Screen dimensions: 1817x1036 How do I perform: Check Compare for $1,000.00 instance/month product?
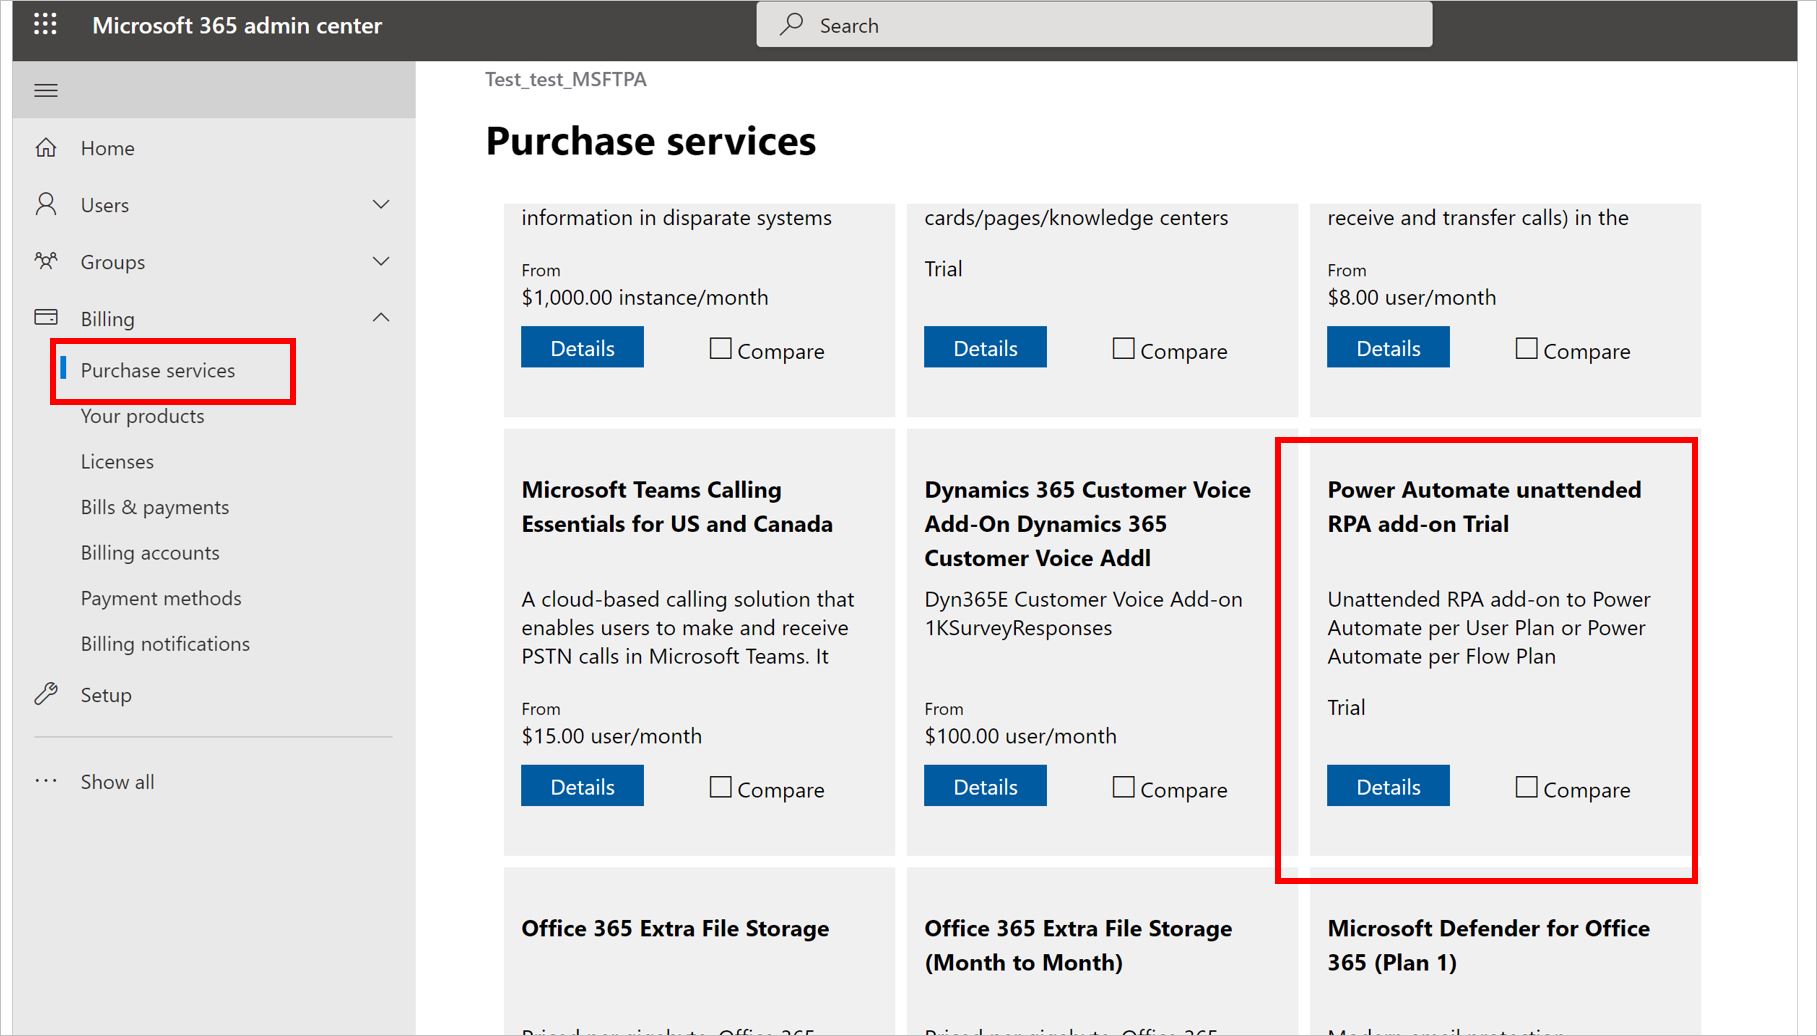pos(720,348)
